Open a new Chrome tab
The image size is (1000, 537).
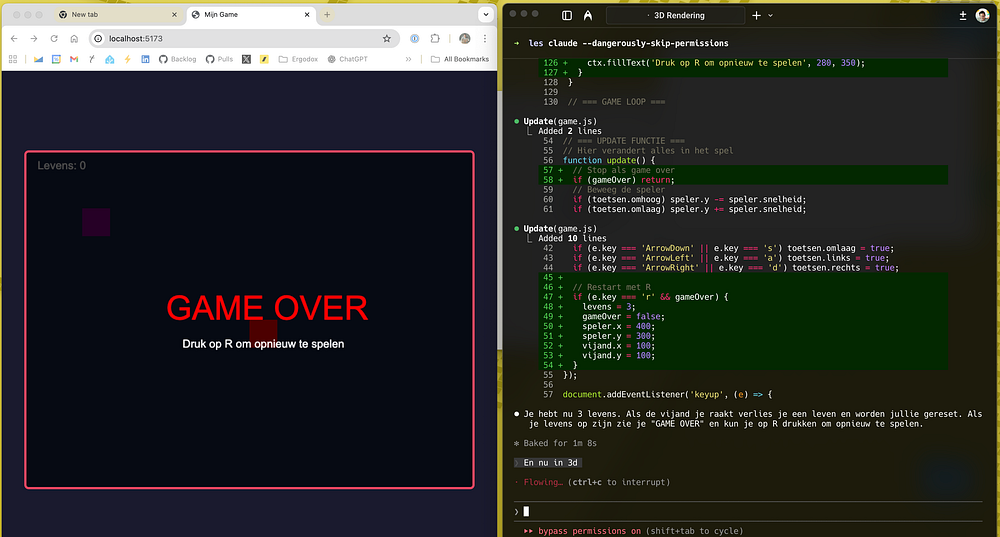pyautogui.click(x=327, y=15)
